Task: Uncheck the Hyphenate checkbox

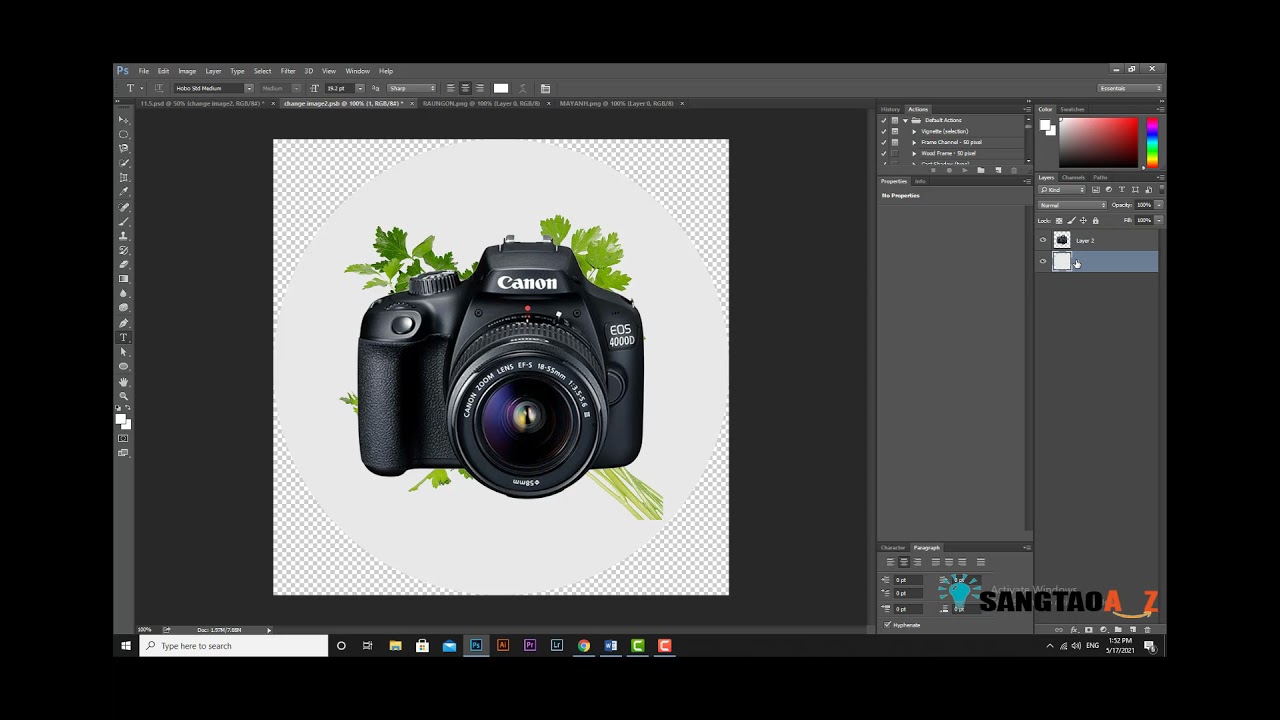Action: tap(887, 625)
